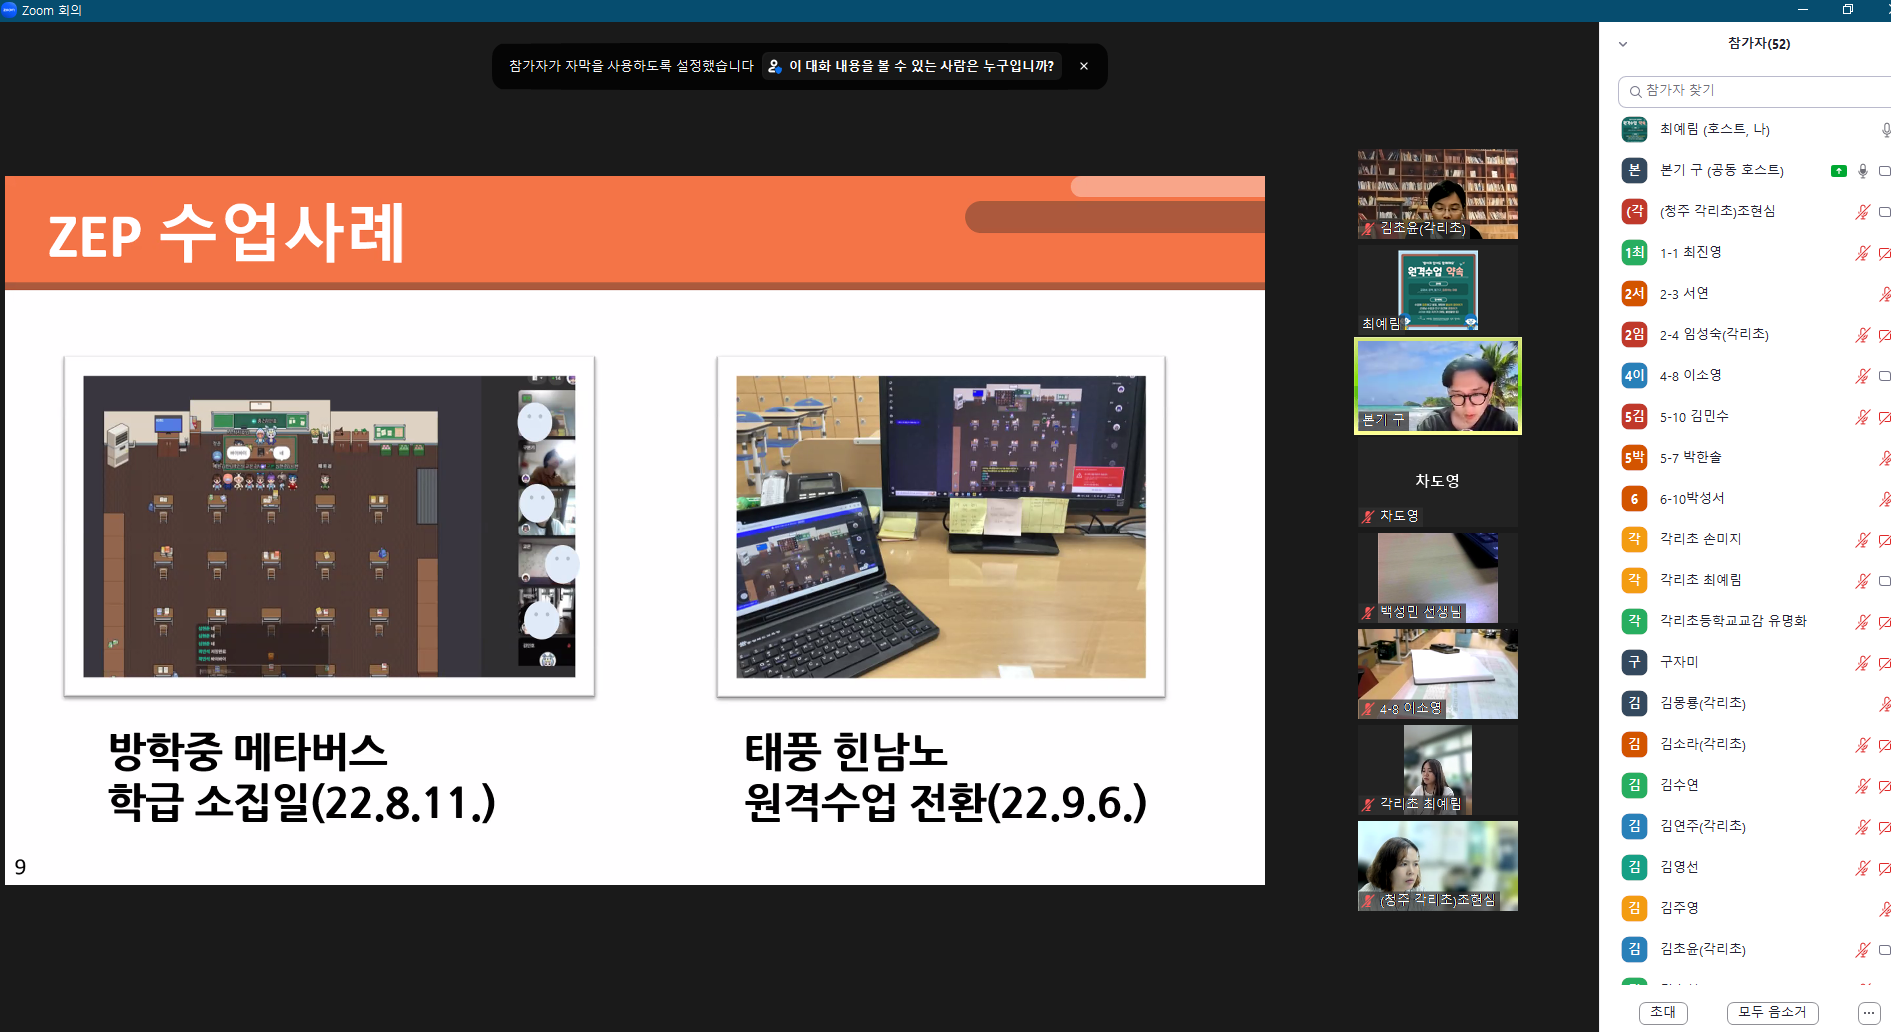This screenshot has height=1032, width=1891.
Task: Click the Zoom logo in the title bar
Action: [x=9, y=10]
